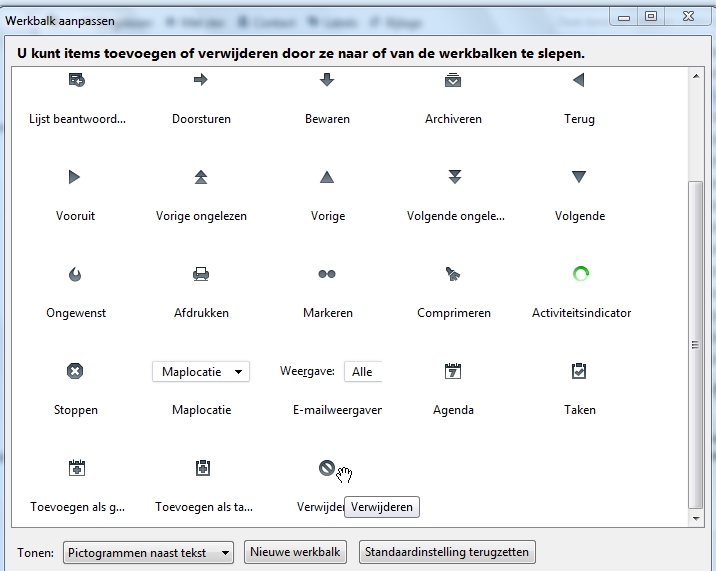Image resolution: width=716 pixels, height=571 pixels.
Task: Click the Ongewenst flame icon
Action: (x=75, y=274)
